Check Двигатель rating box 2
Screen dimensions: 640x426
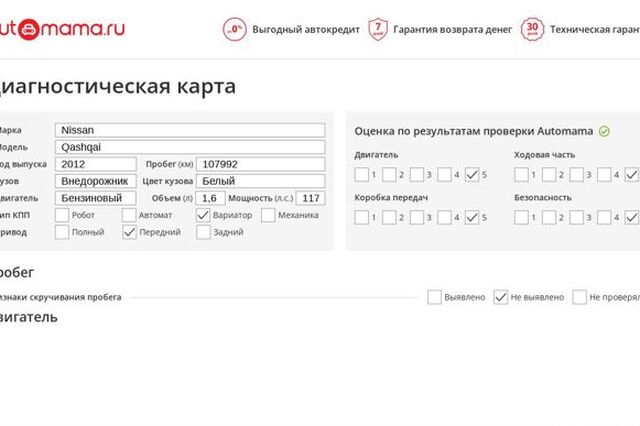[389, 175]
